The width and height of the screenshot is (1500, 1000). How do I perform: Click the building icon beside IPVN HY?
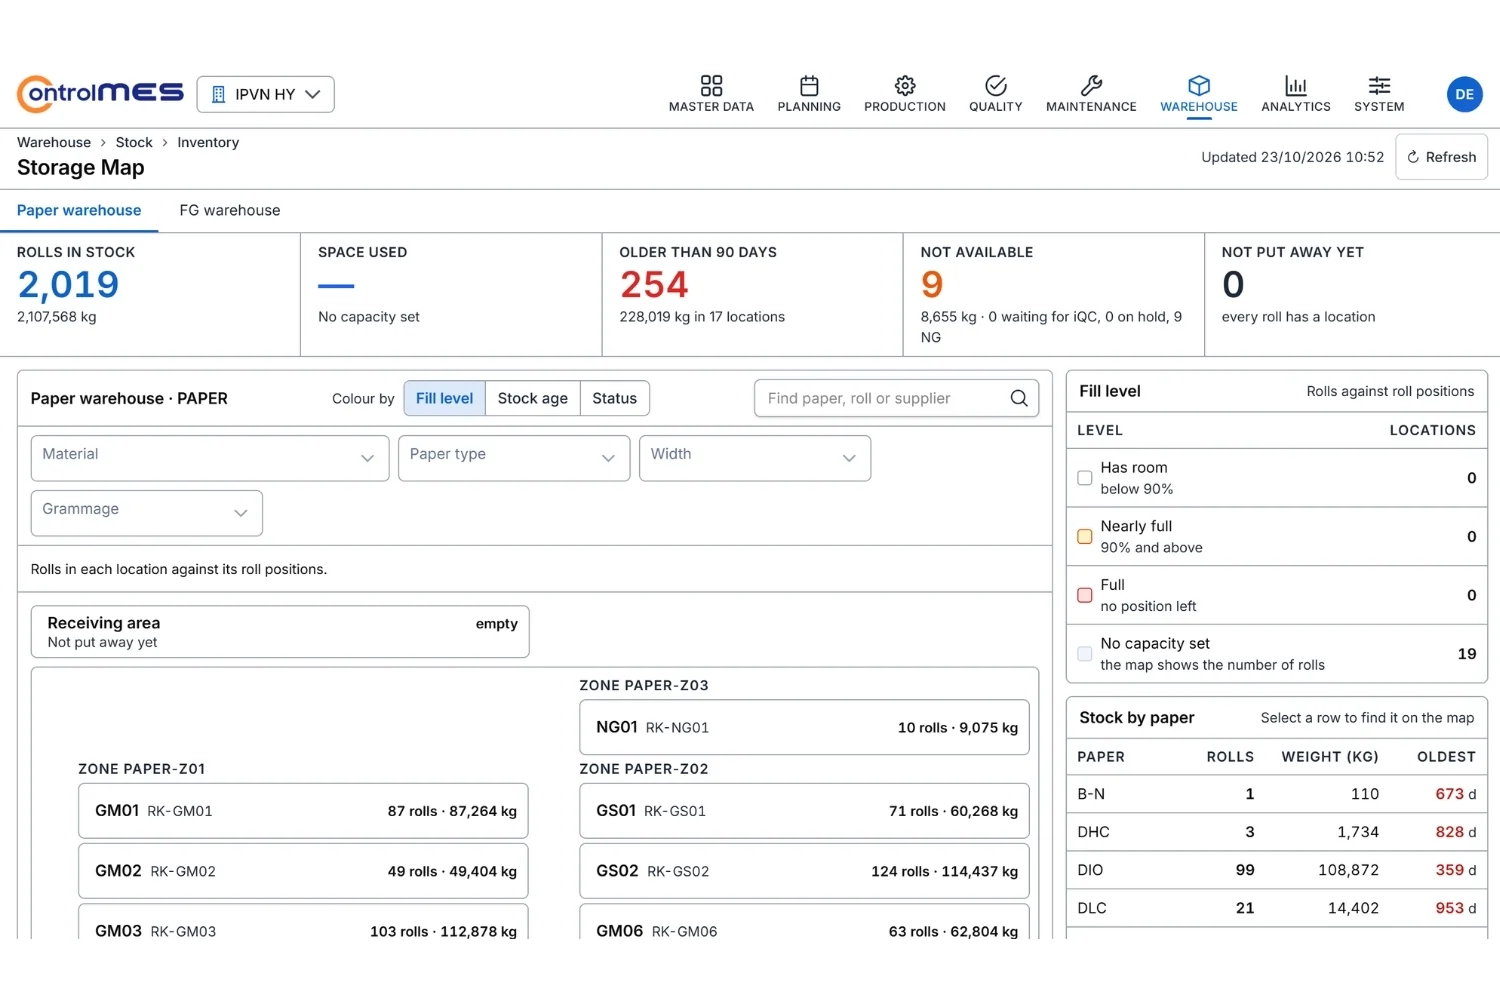[x=218, y=94]
